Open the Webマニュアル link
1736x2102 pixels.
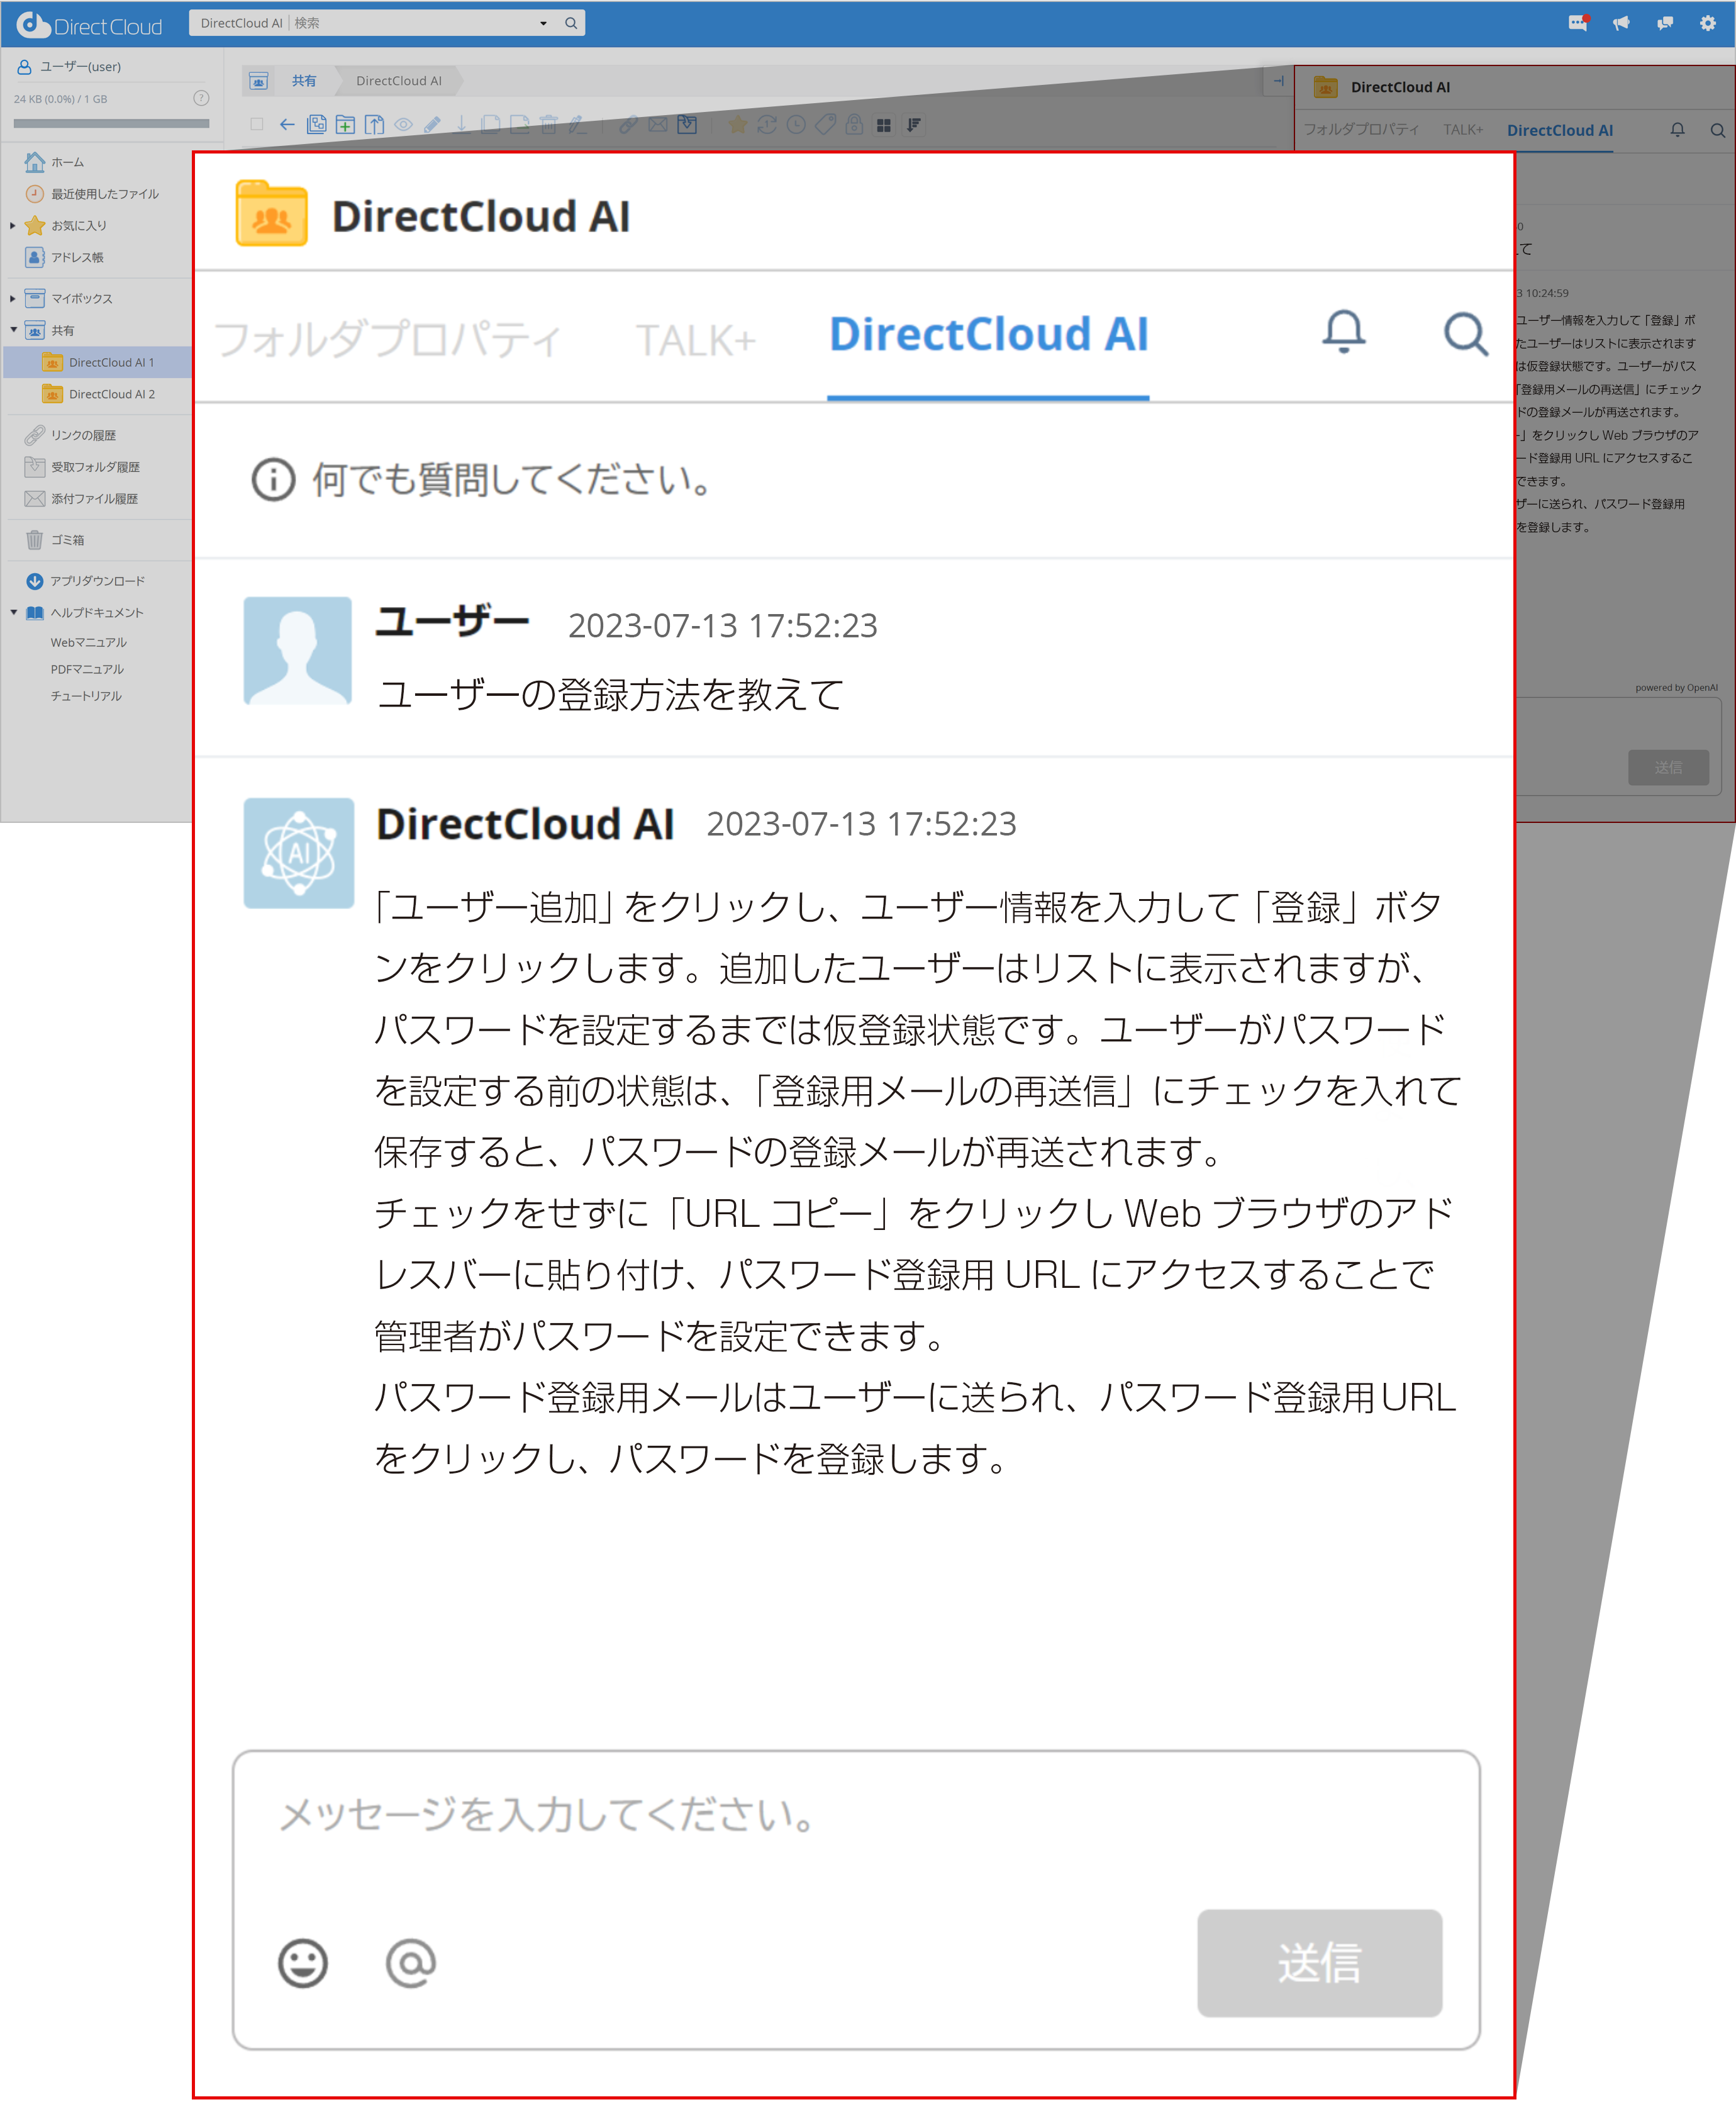pyautogui.click(x=88, y=643)
